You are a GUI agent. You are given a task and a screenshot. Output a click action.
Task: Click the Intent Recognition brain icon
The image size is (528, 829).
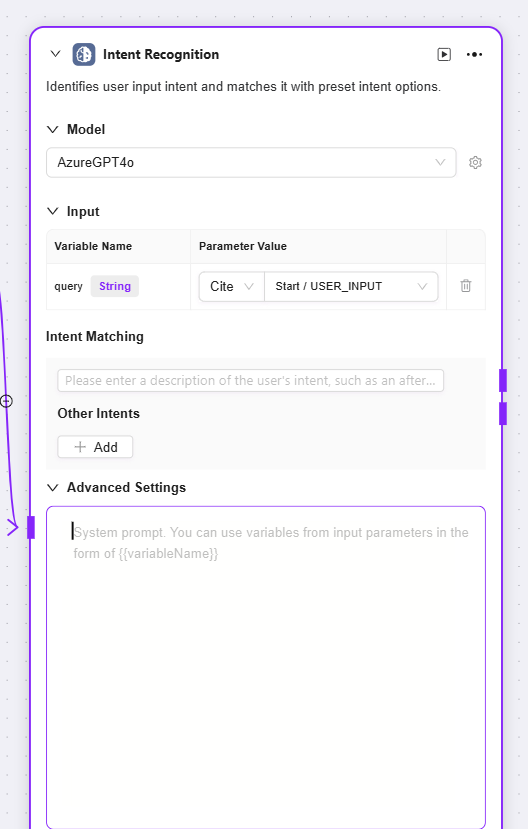(84, 54)
